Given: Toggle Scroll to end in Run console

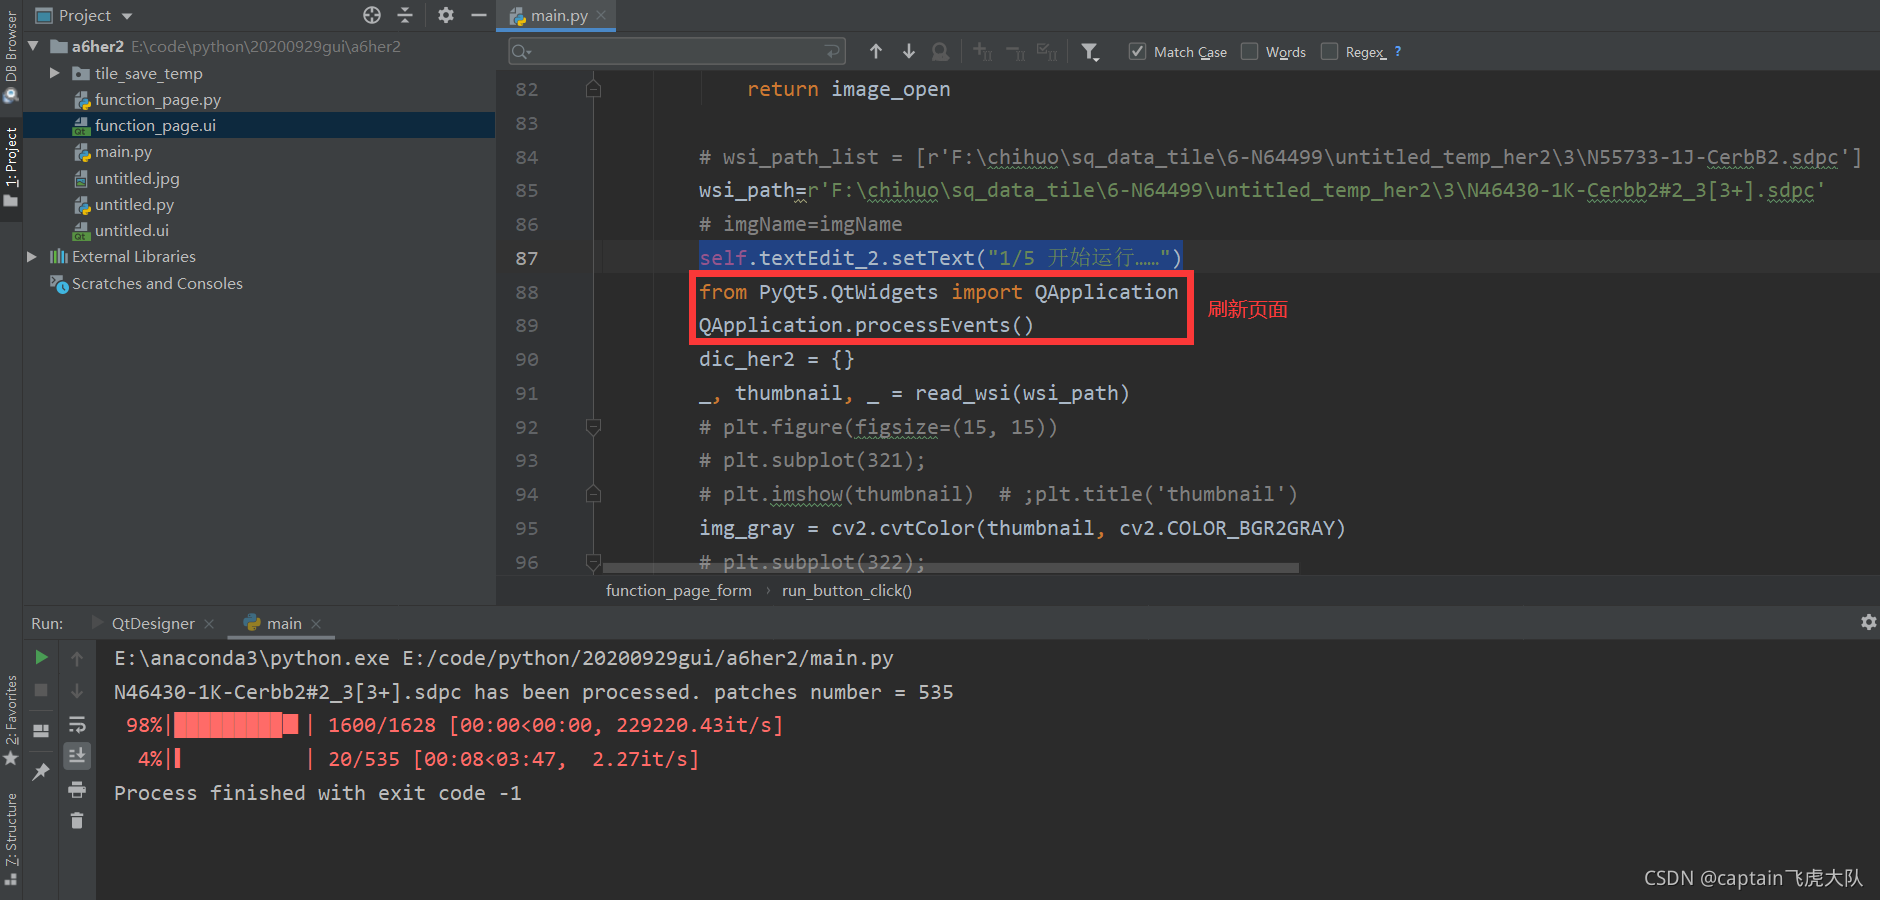Looking at the screenshot, I should tap(77, 756).
